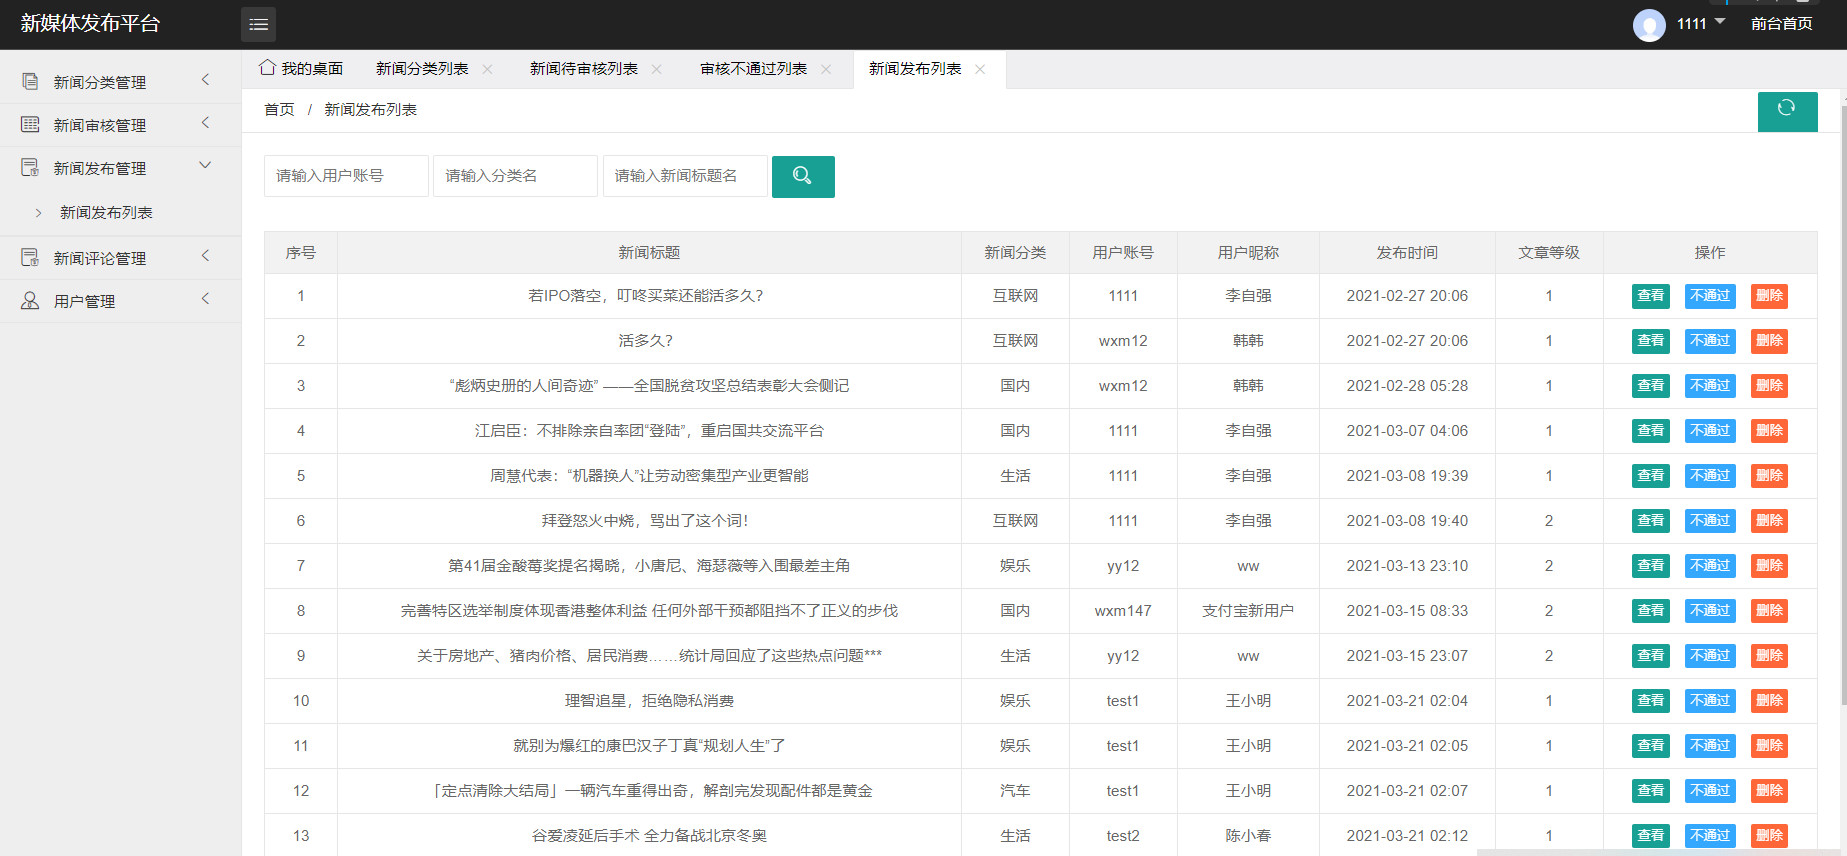Click the refresh icon button
This screenshot has width=1847, height=856.
pyautogui.click(x=1787, y=111)
